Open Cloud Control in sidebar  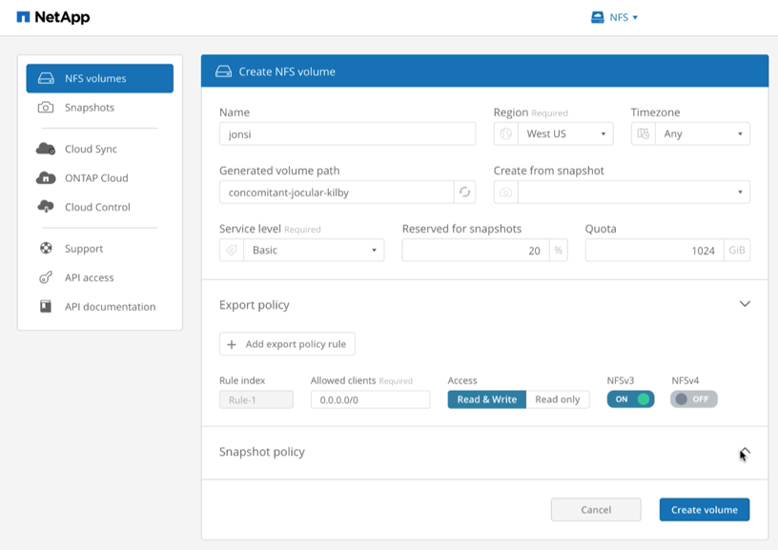tap(100, 207)
